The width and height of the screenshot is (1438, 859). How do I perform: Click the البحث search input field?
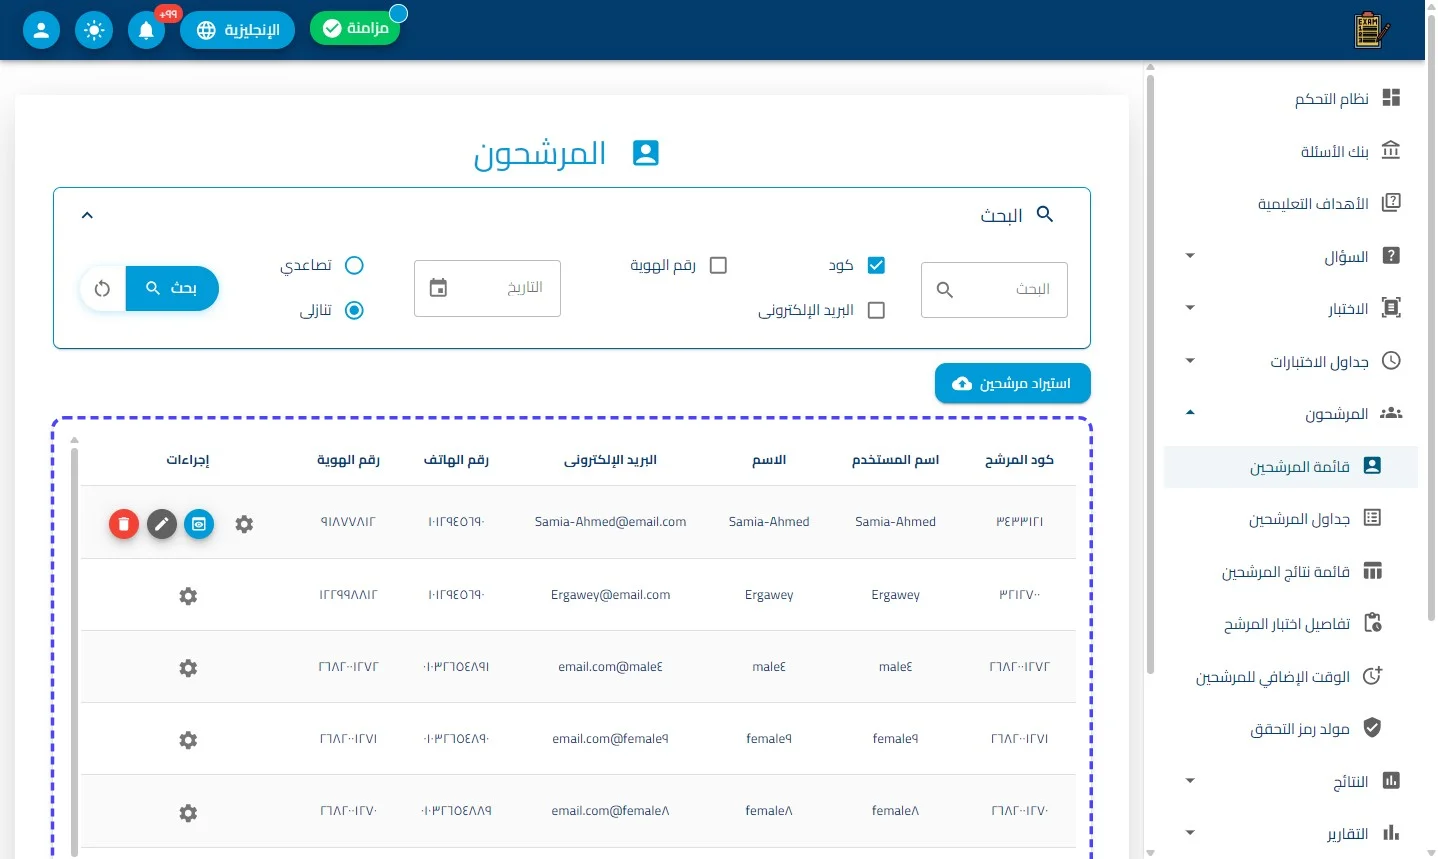(994, 290)
